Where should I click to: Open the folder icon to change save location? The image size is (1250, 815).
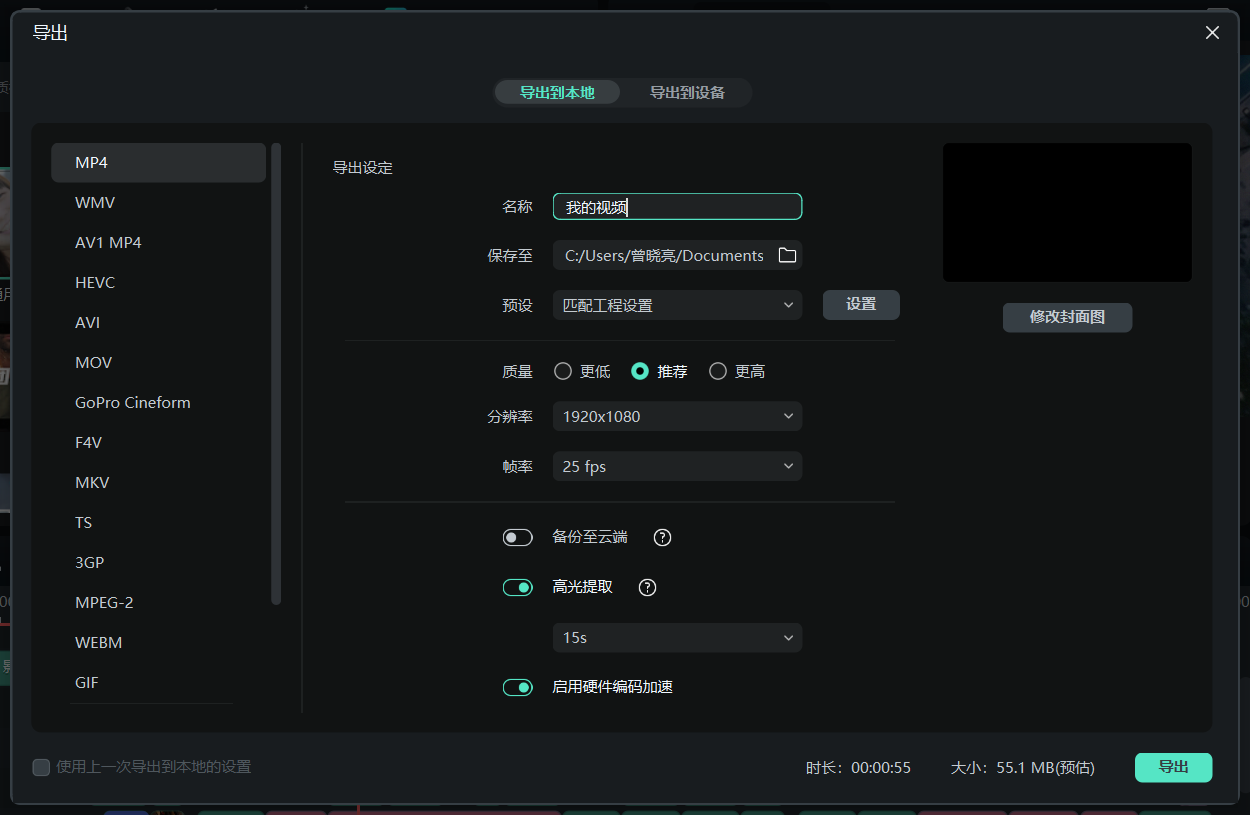click(x=787, y=255)
